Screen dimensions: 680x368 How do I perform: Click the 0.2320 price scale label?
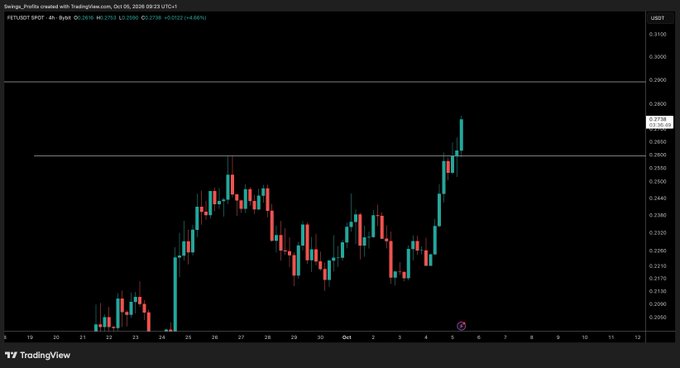tap(657, 233)
